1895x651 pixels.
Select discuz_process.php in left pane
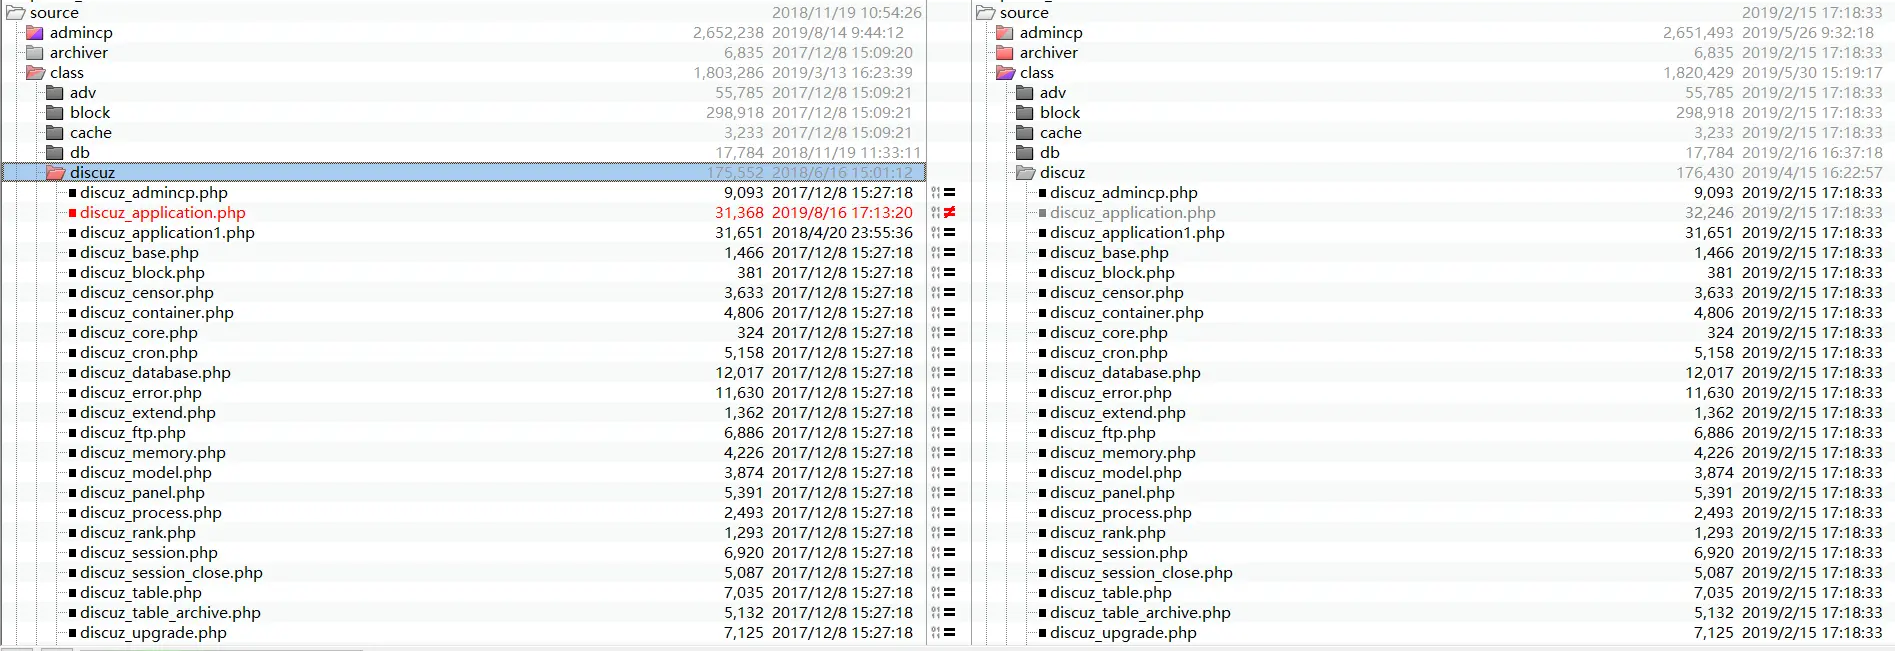(151, 513)
